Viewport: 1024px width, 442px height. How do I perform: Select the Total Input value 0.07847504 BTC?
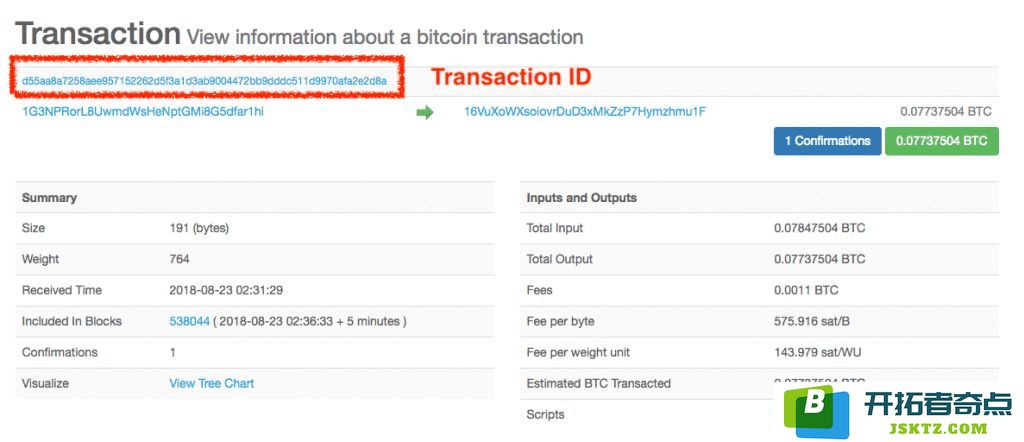(x=820, y=228)
